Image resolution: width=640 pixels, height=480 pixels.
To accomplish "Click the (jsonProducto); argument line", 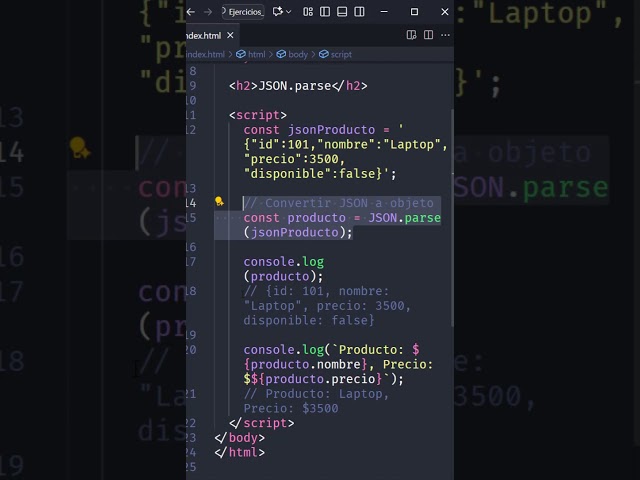I will tap(298, 232).
